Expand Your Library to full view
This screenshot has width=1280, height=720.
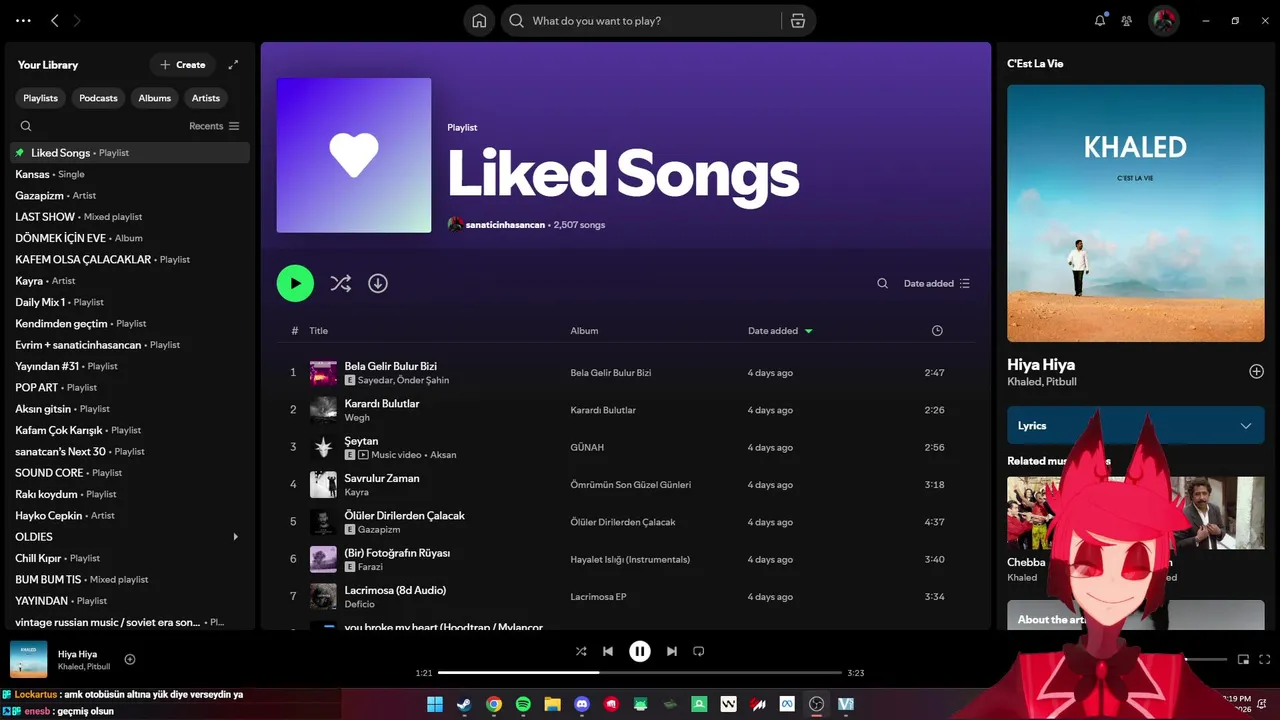pyautogui.click(x=233, y=65)
